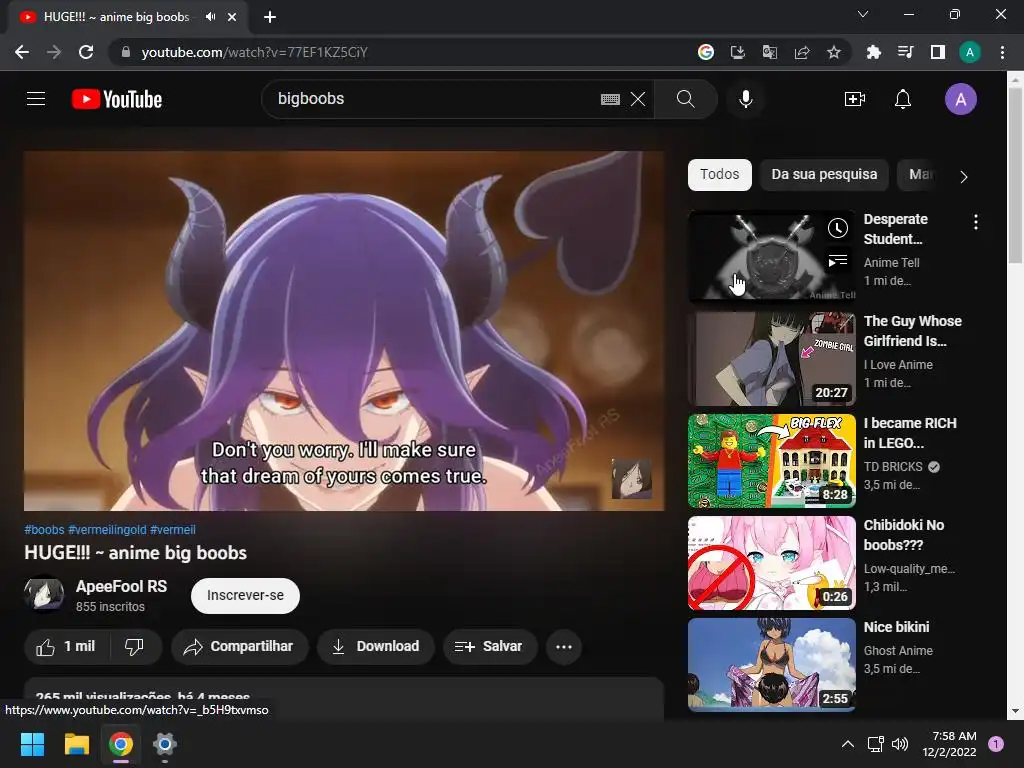
Task: Save video with Salvar button
Action: [x=490, y=647]
